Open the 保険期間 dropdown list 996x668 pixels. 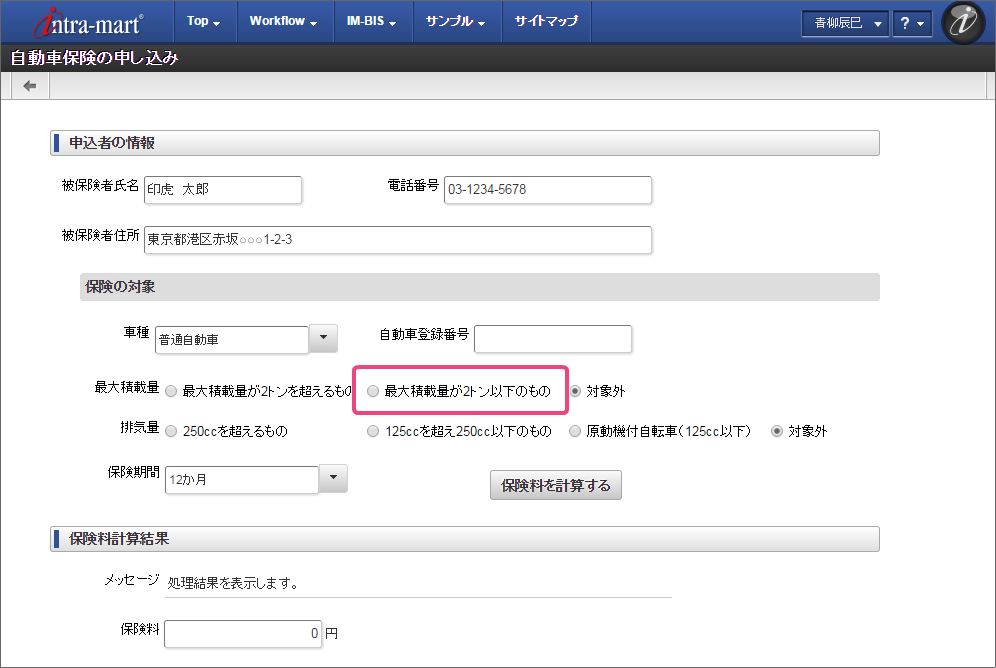point(333,478)
